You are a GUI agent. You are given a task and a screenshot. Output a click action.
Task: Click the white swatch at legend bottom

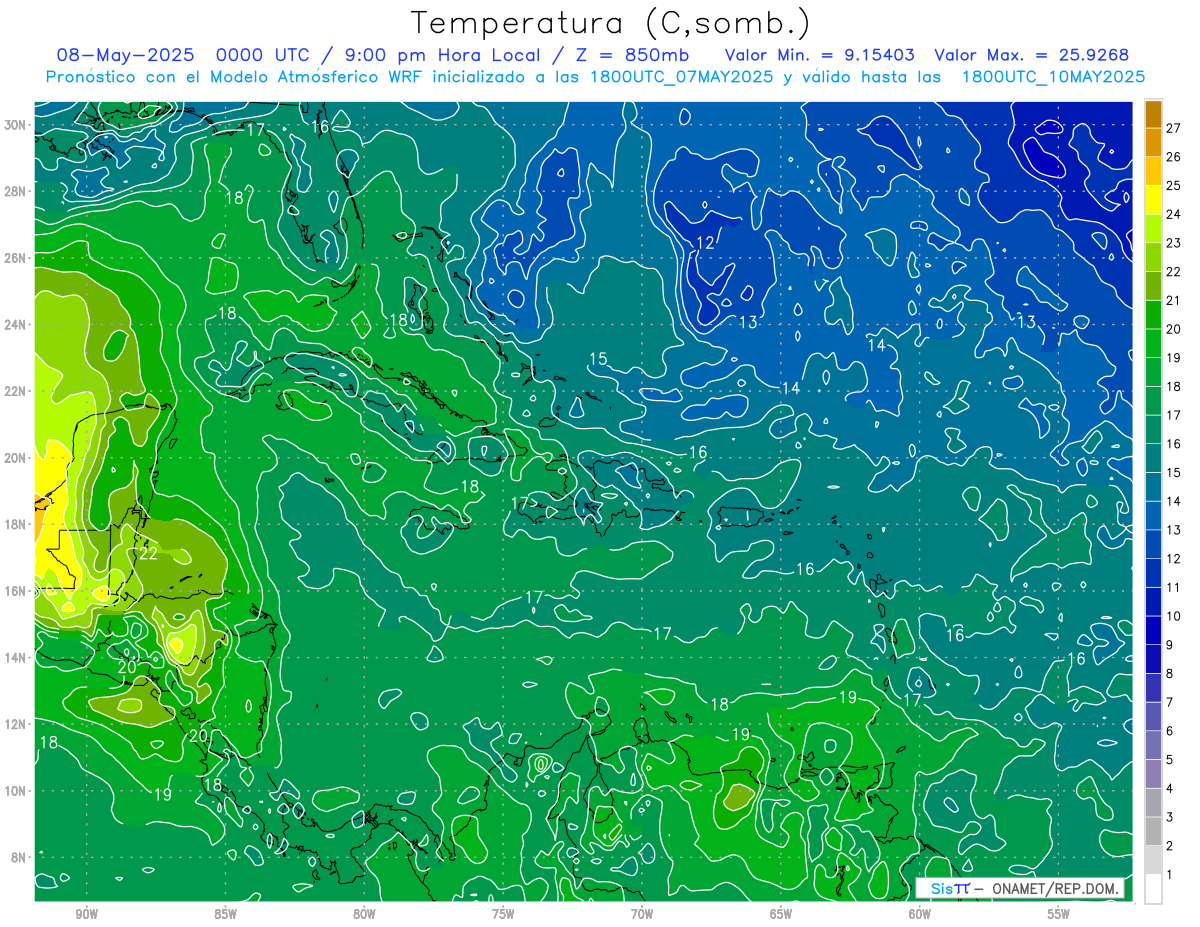pos(1153,889)
